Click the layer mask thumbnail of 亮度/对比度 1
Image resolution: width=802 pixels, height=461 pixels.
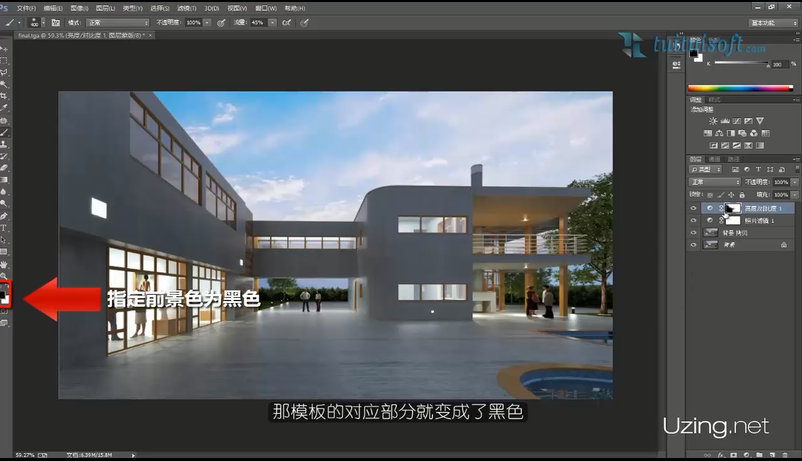(x=733, y=209)
